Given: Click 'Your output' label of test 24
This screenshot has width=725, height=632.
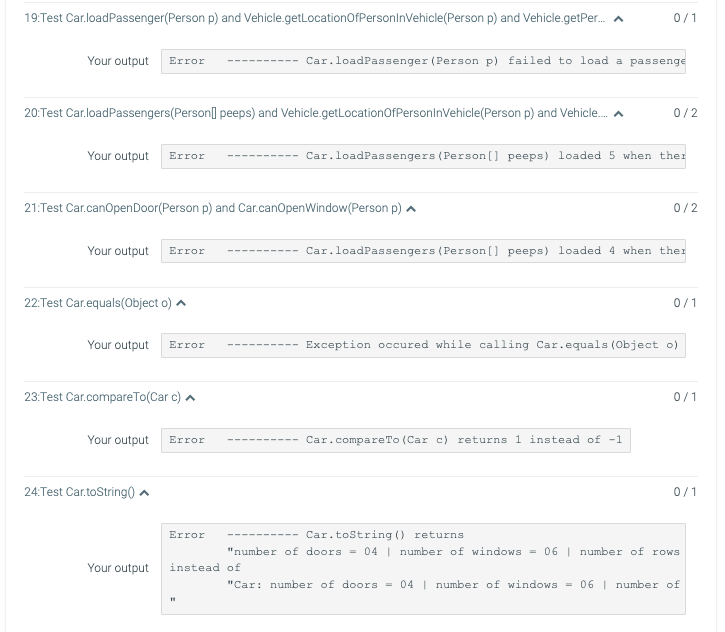Looking at the screenshot, I should [118, 568].
